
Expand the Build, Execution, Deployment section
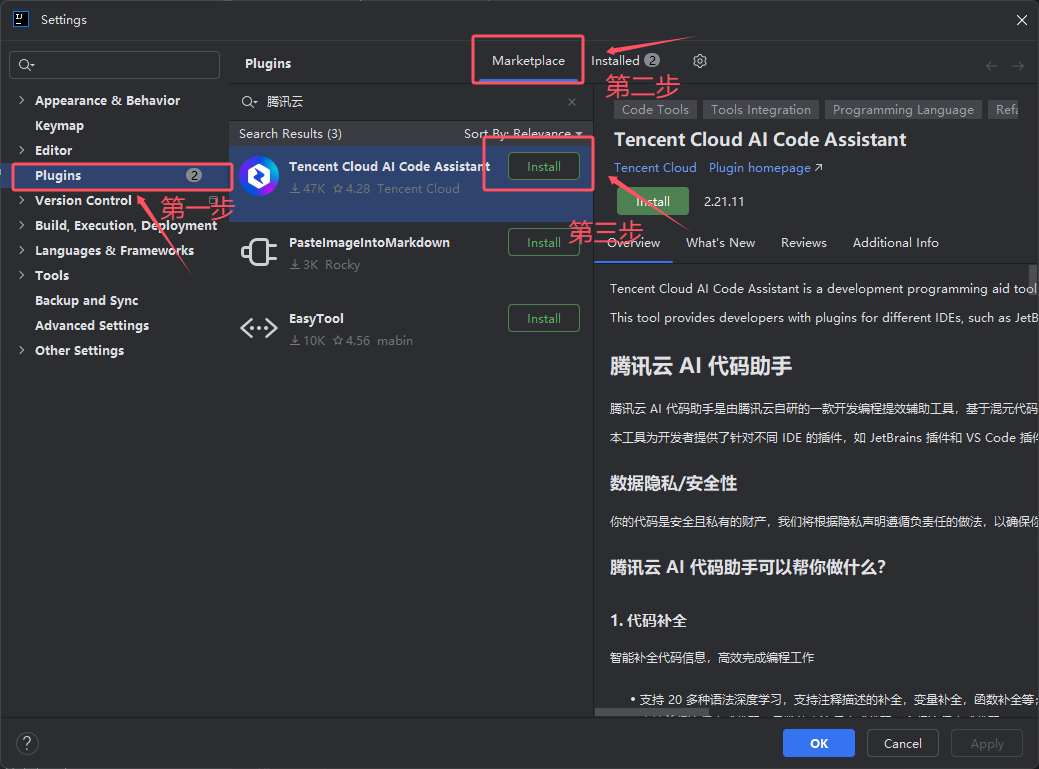tap(21, 225)
